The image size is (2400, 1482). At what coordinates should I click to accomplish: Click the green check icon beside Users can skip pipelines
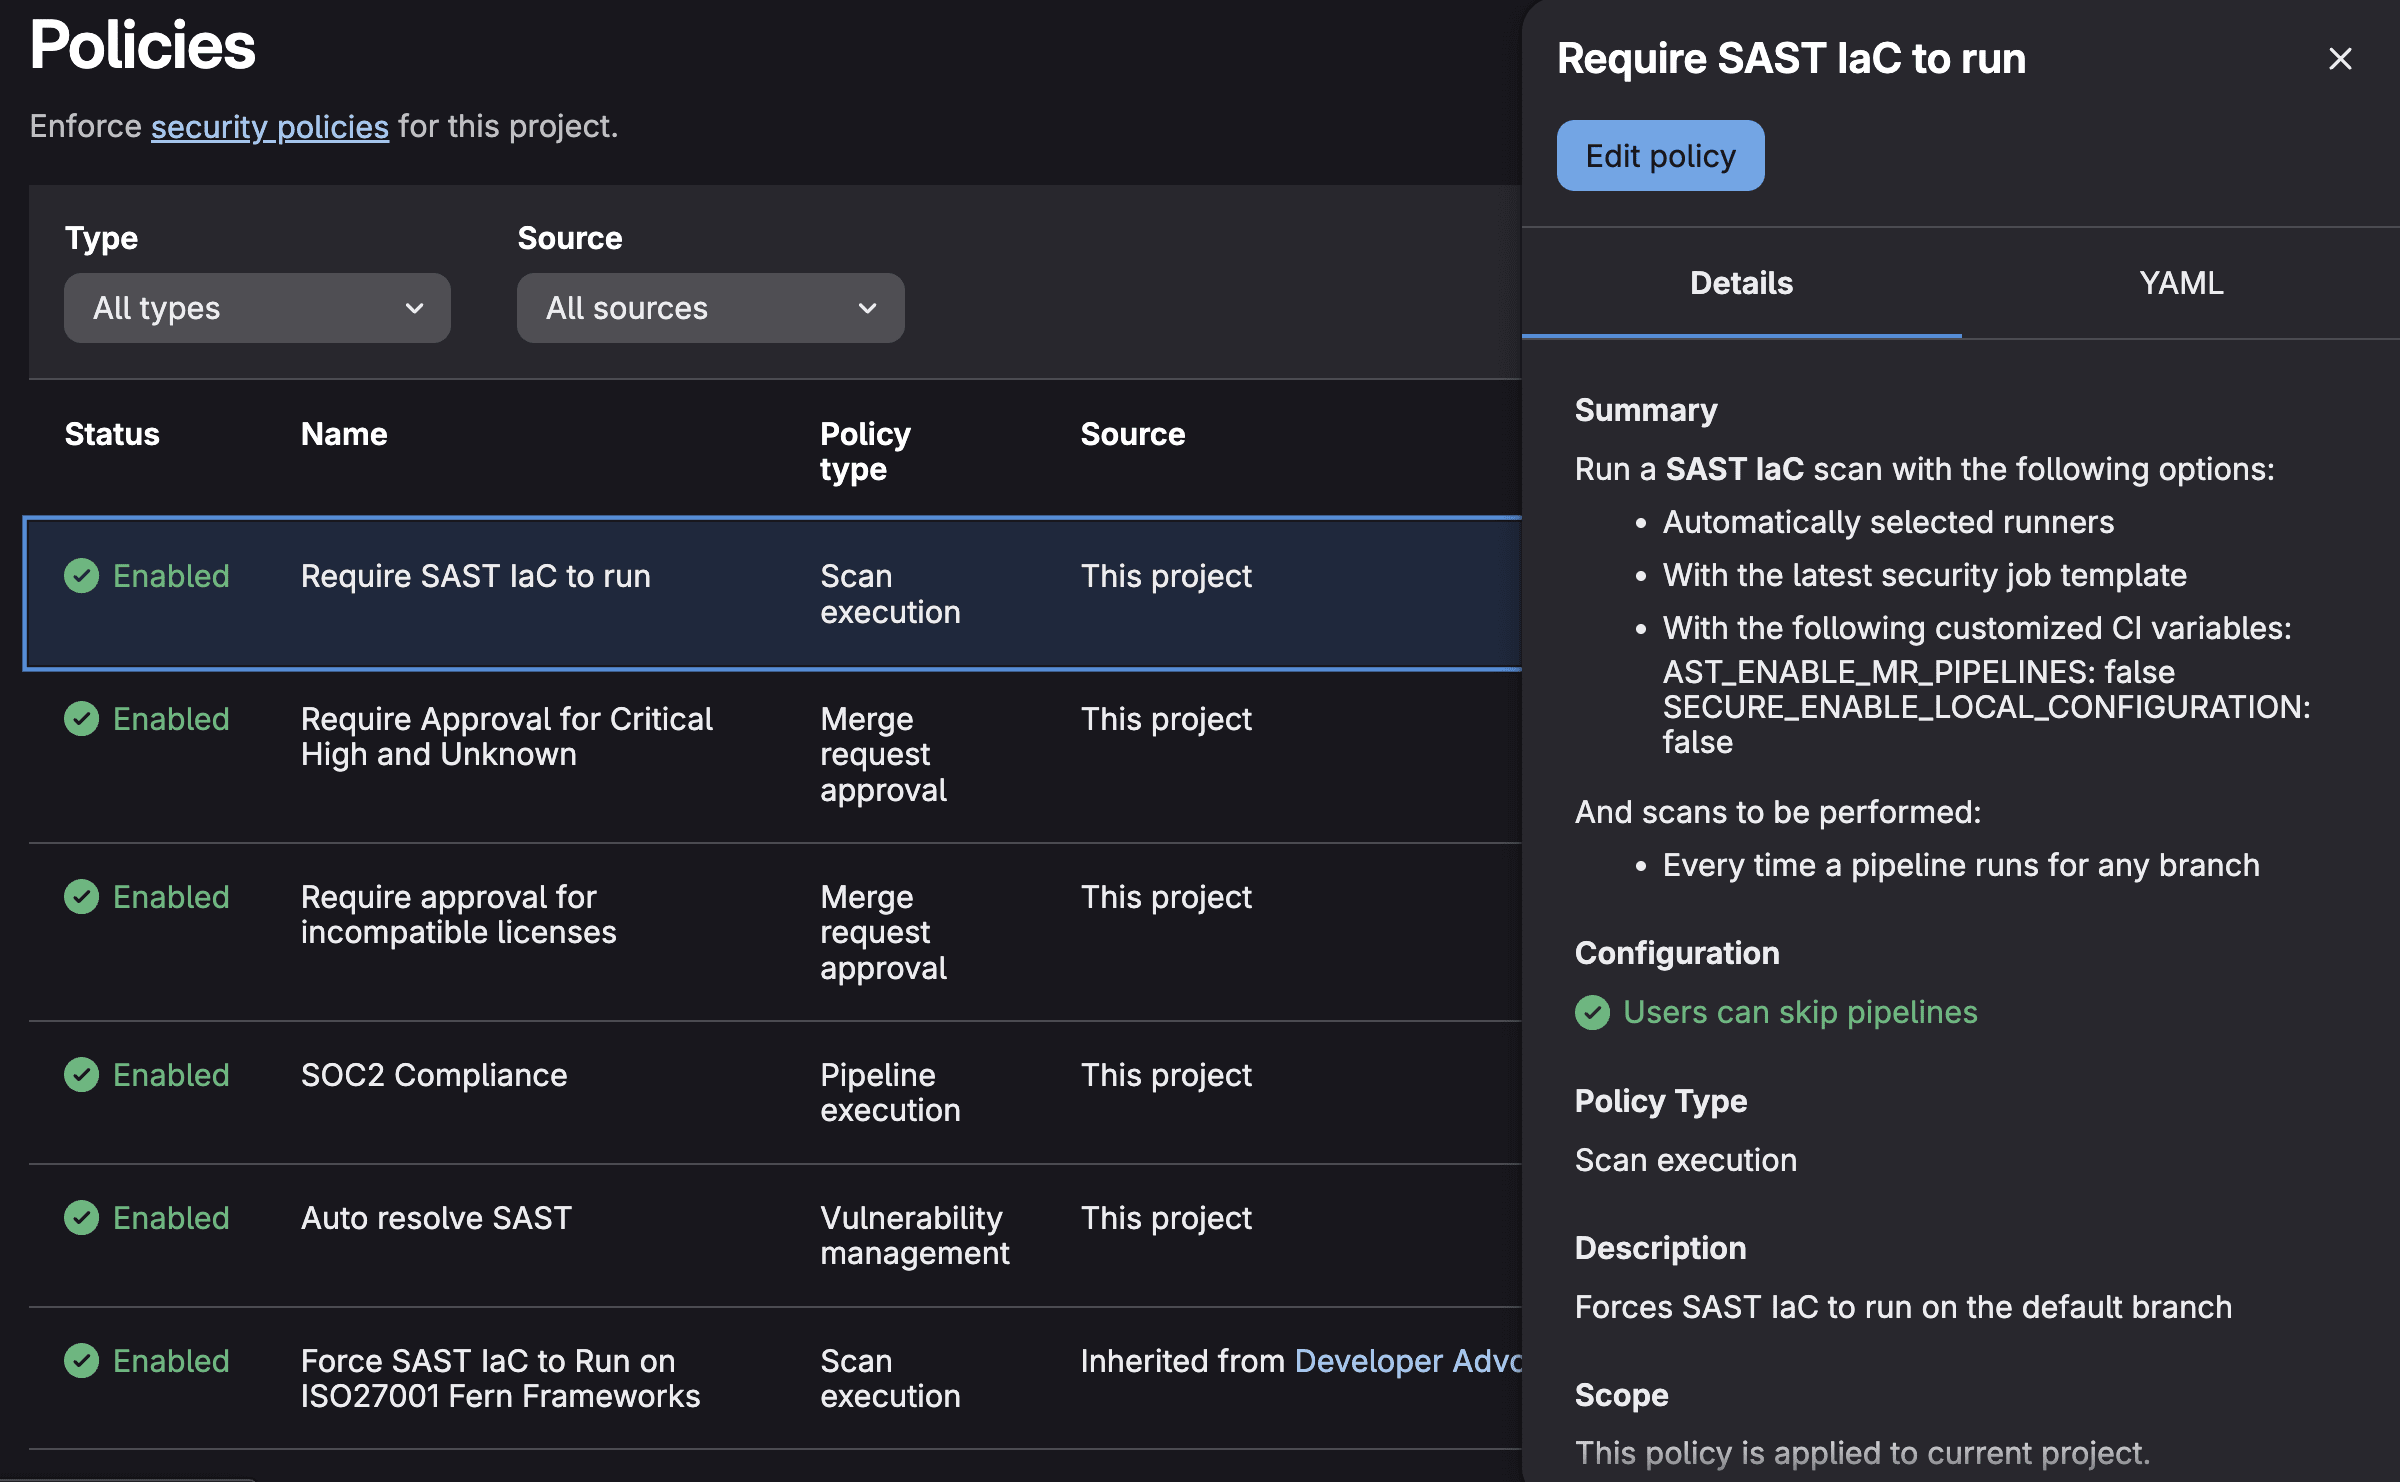1592,1013
